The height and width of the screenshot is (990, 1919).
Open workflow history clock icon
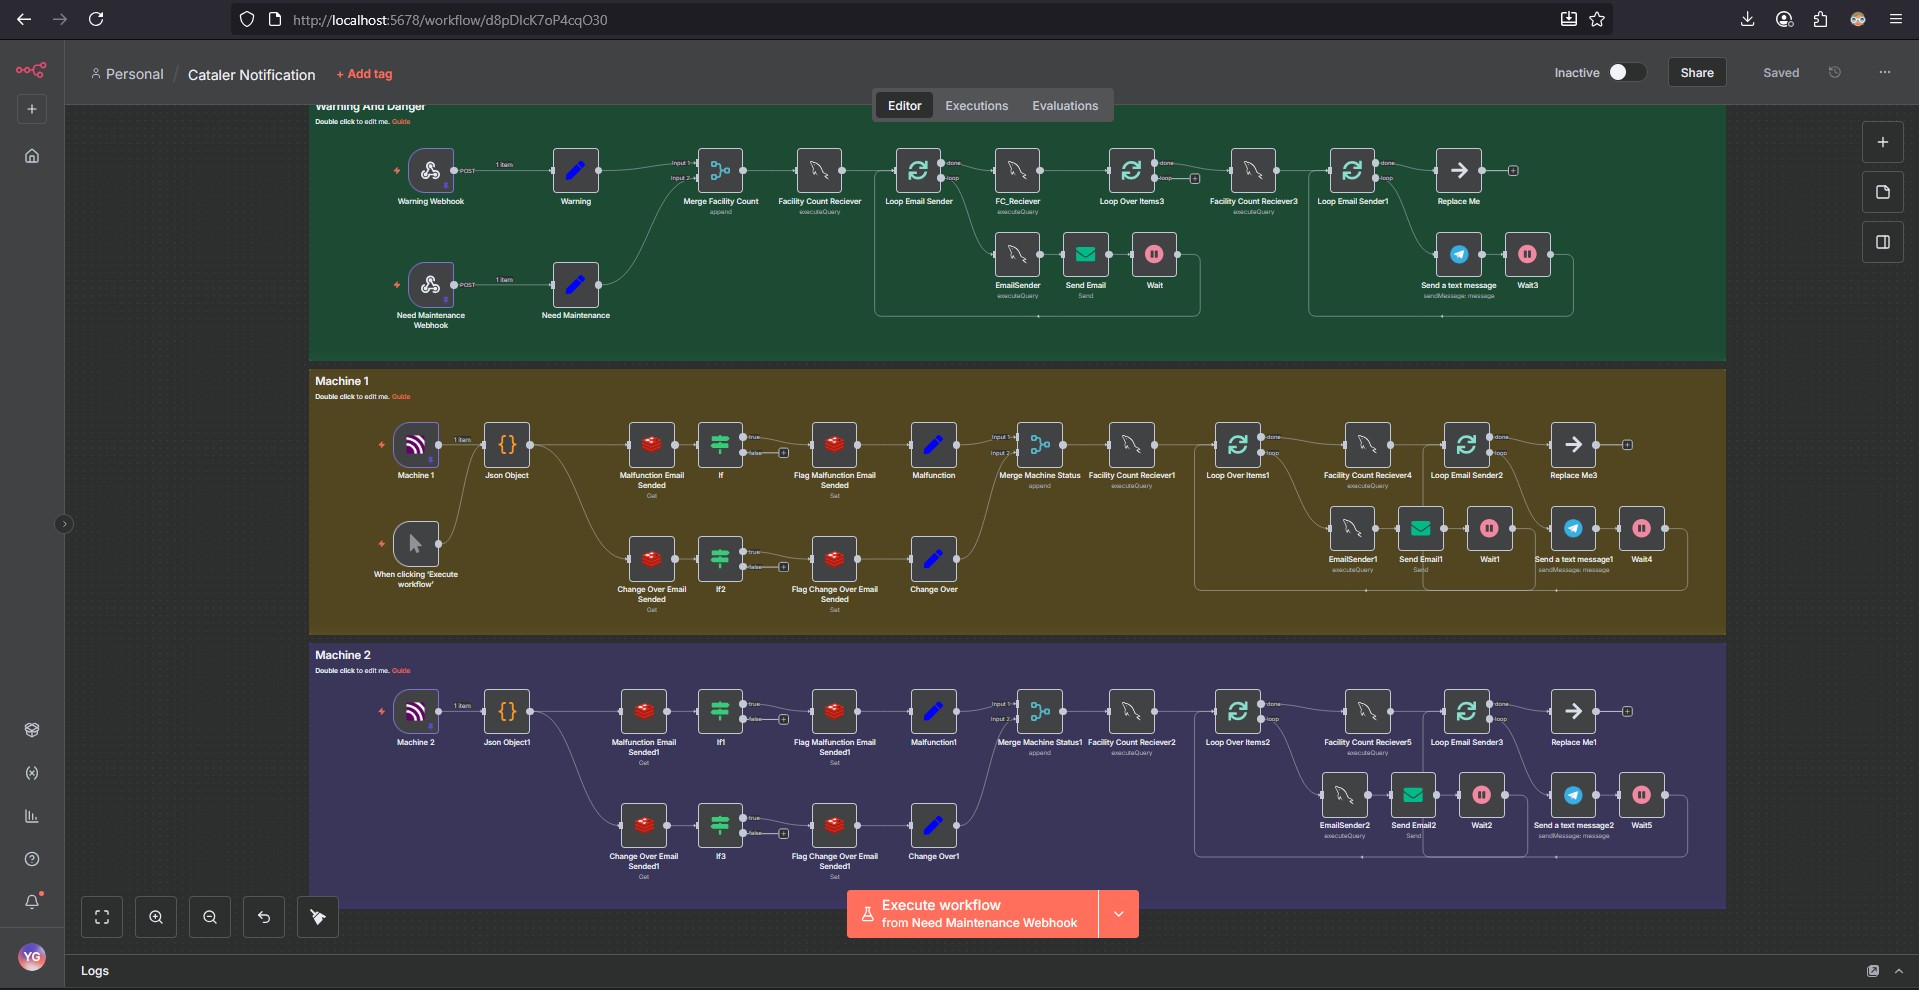[1834, 72]
